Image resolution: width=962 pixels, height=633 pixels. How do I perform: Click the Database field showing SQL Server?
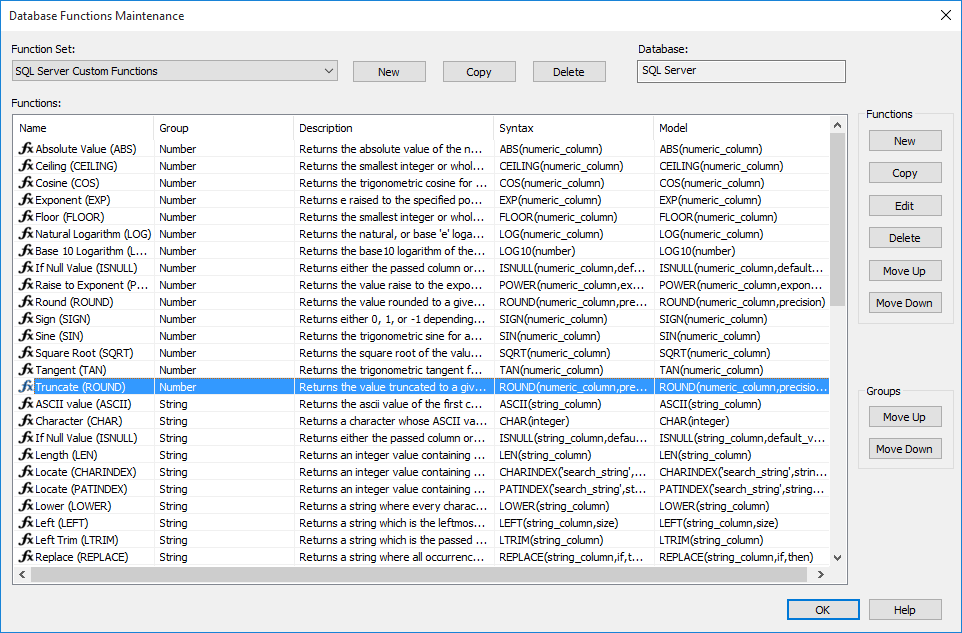pos(741,71)
